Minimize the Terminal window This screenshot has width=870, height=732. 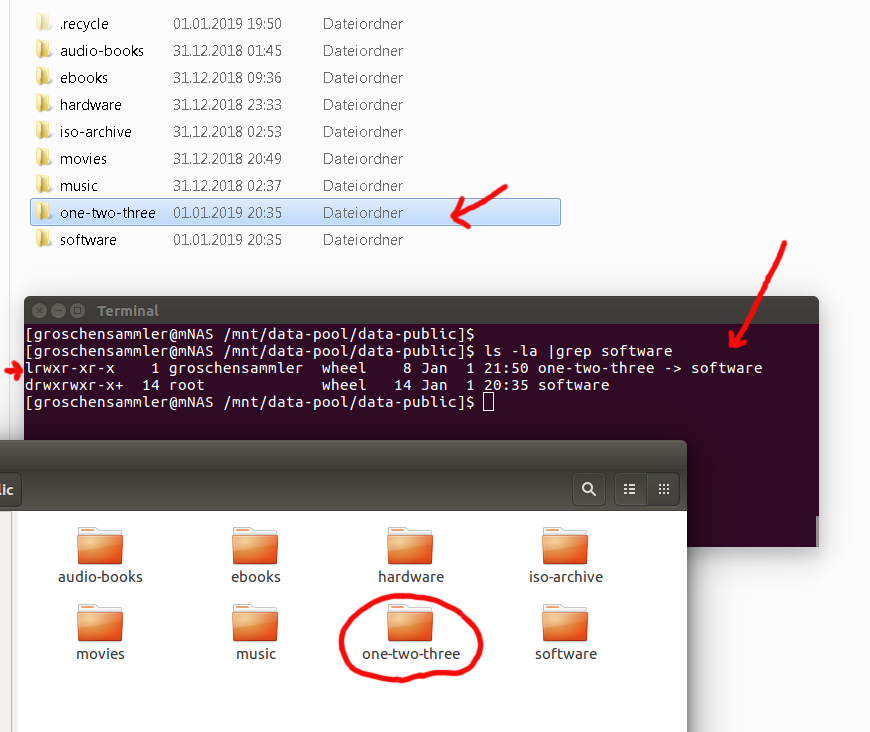[59, 311]
